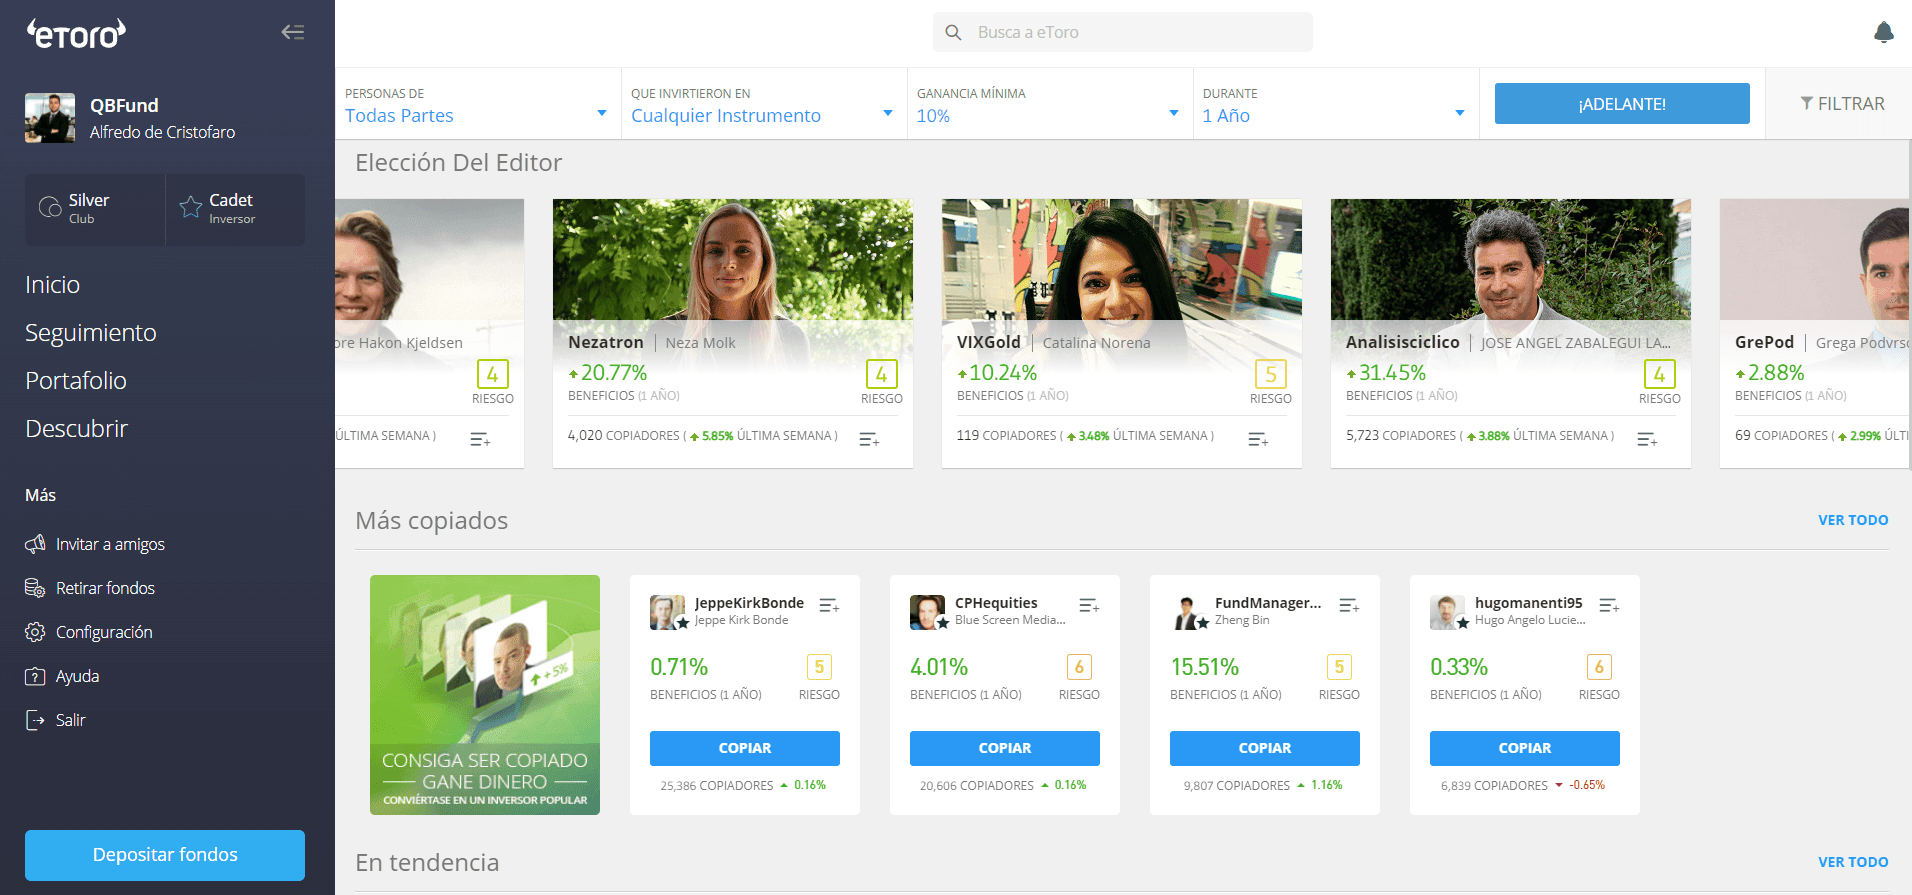Screen dimensions: 1912x895
Task: Click Configuración gear icon
Action: pos(35,632)
